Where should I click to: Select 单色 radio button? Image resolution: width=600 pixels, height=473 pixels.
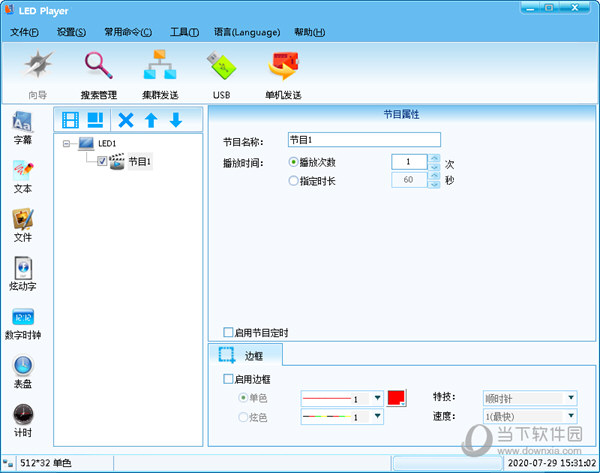pos(243,398)
